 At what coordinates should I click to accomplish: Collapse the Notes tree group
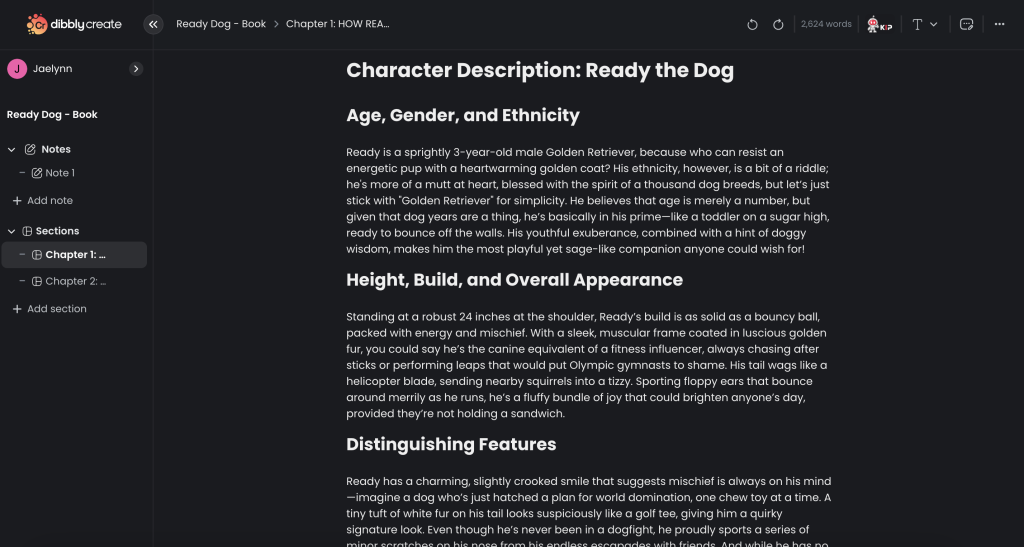pyautogui.click(x=12, y=149)
